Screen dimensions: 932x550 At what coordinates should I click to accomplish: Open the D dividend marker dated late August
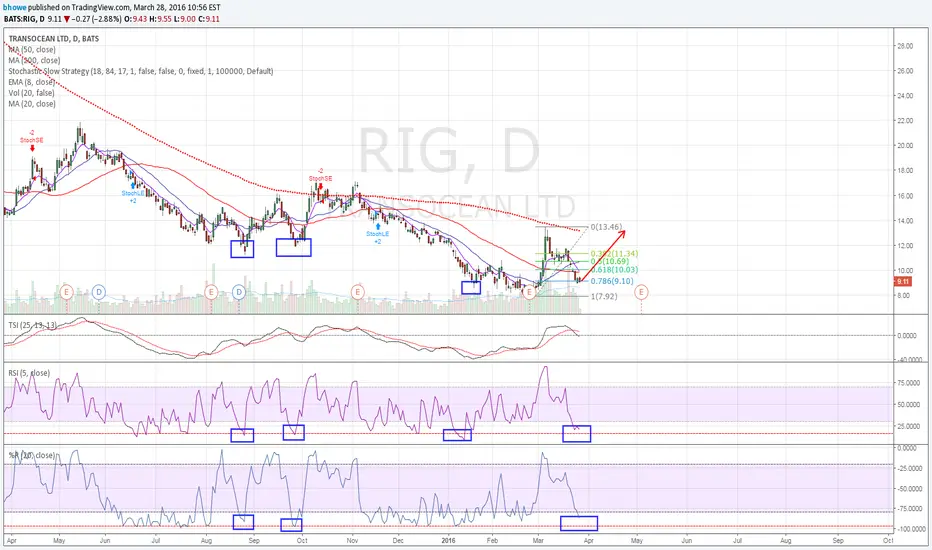pyautogui.click(x=238, y=292)
